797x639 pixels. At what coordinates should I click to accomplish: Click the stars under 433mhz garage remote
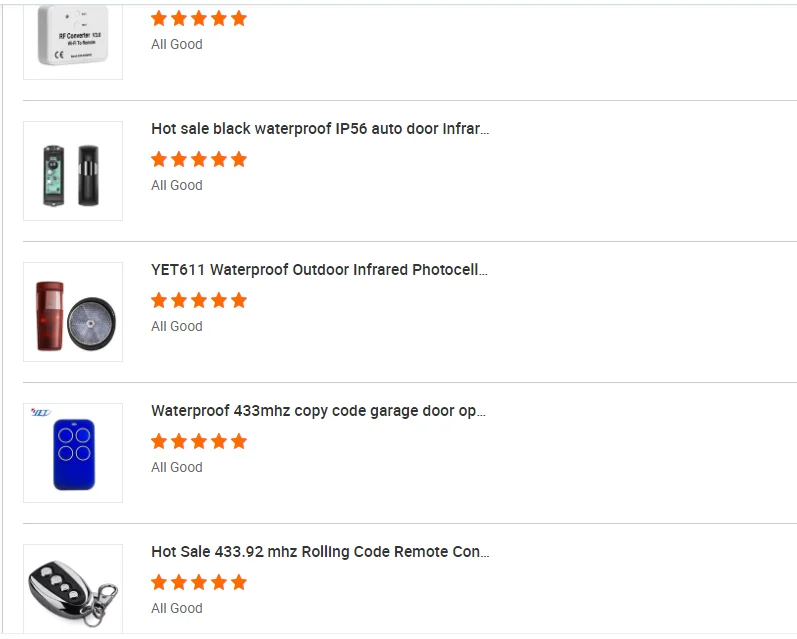(198, 441)
